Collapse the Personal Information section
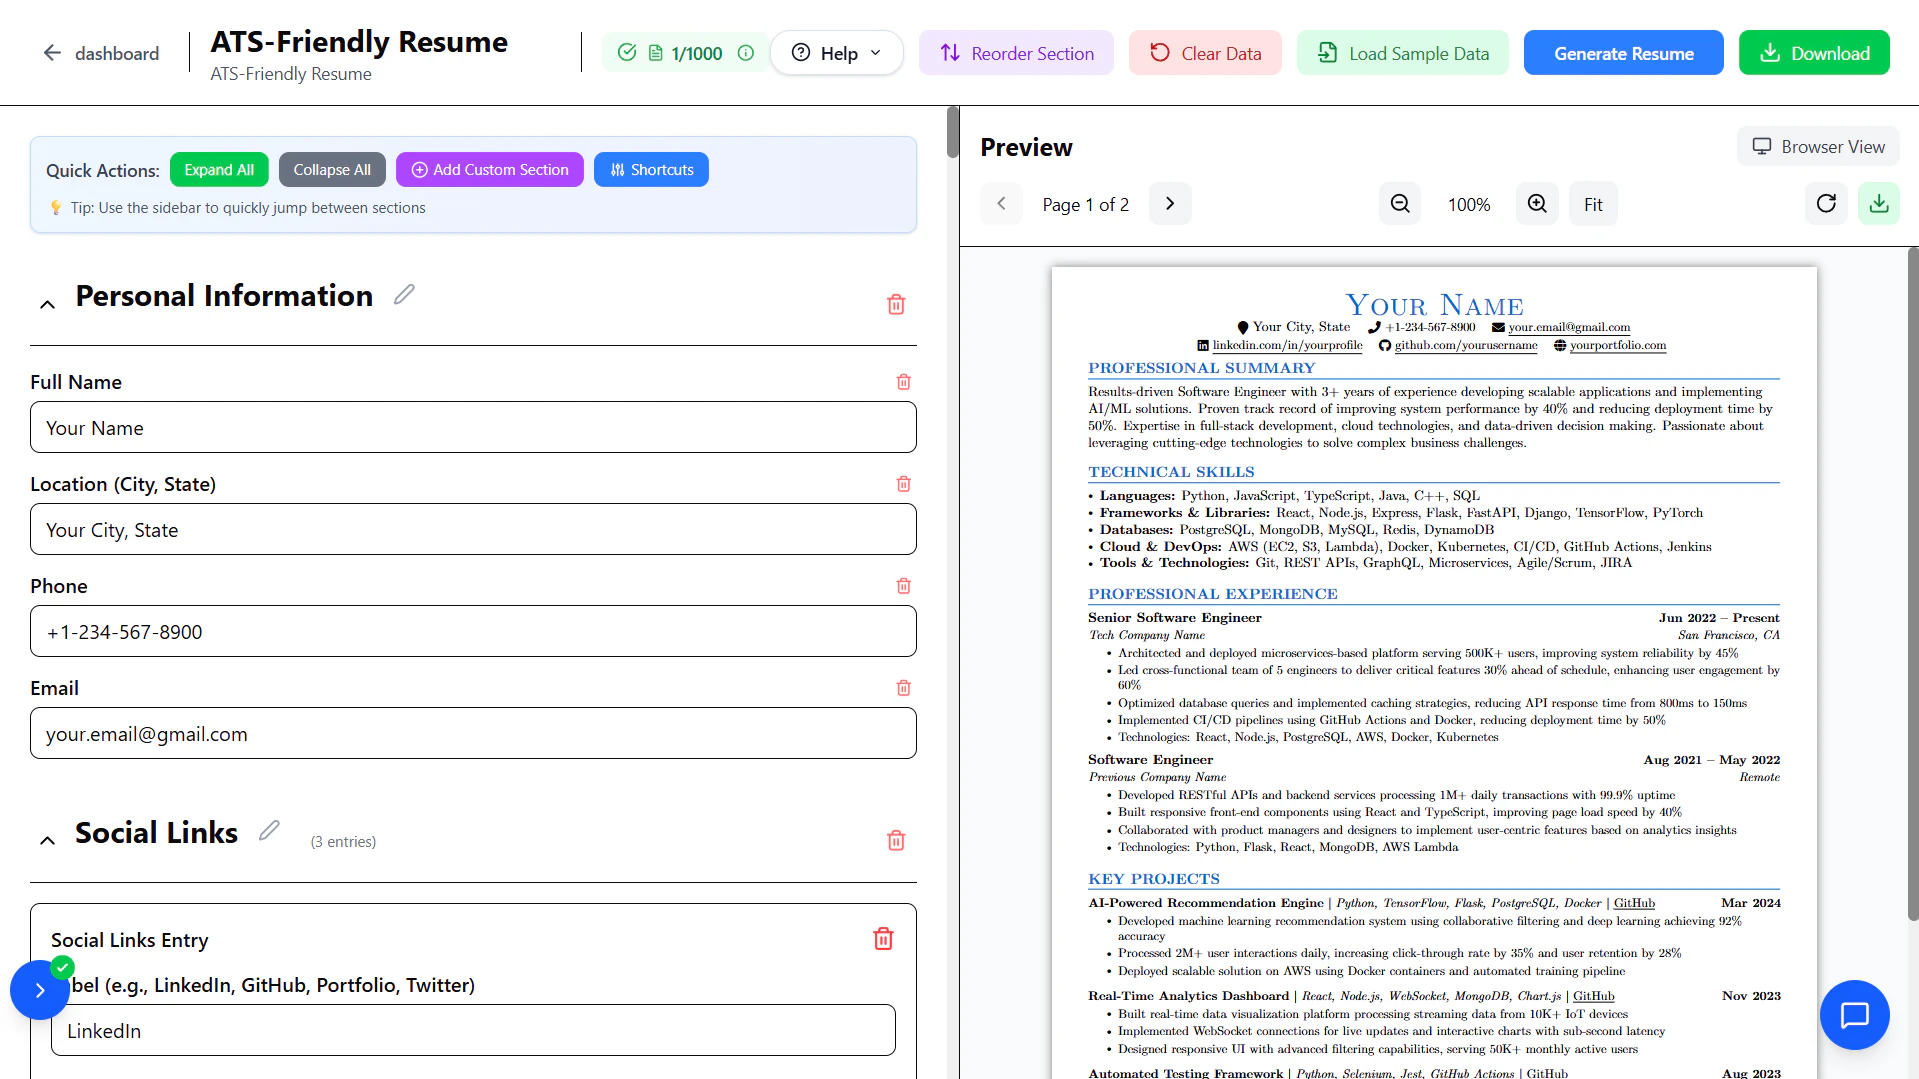Viewport: 1919px width, 1079px height. [47, 303]
